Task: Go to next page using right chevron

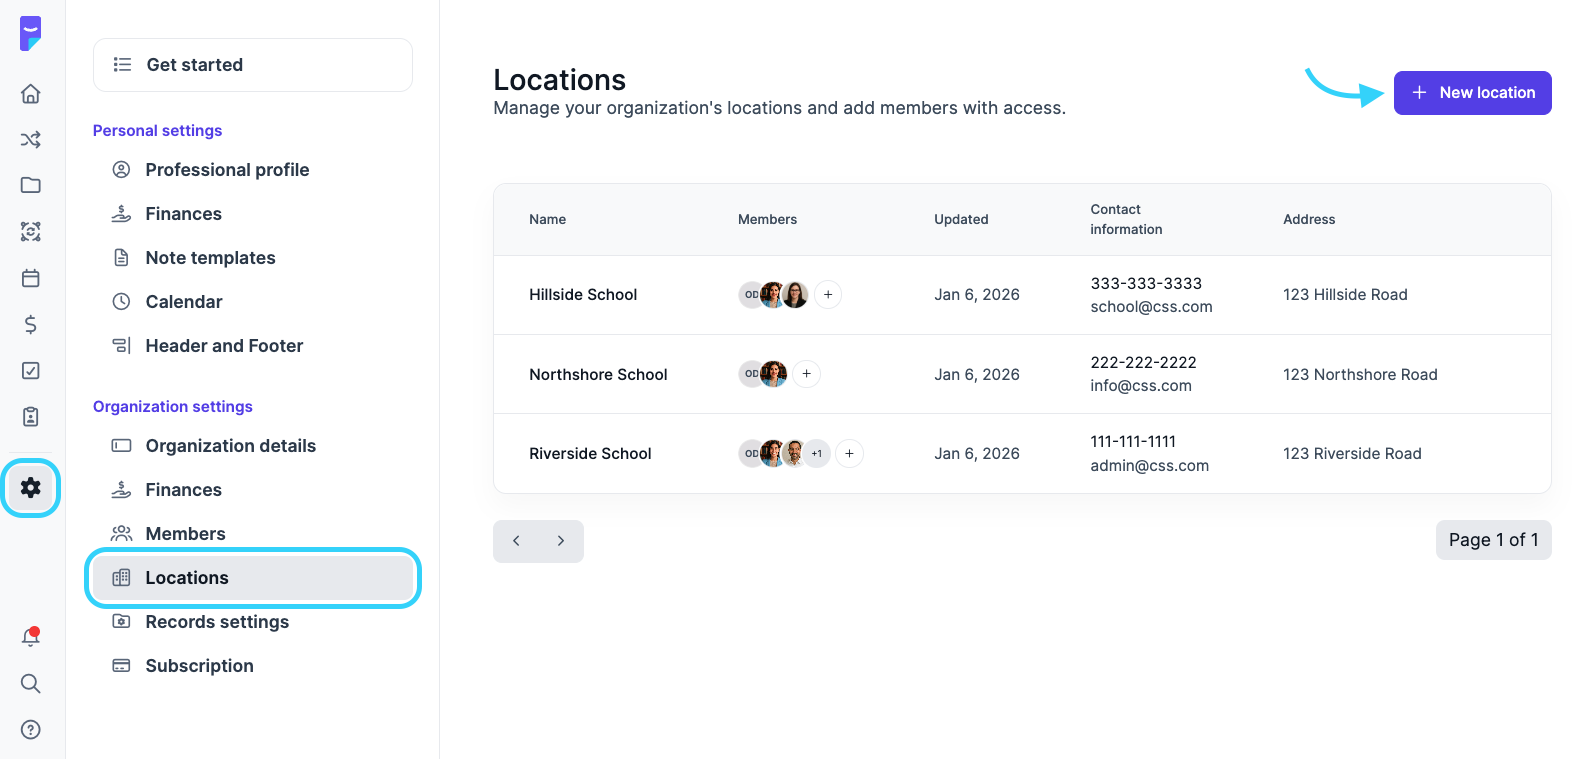Action: pos(561,541)
